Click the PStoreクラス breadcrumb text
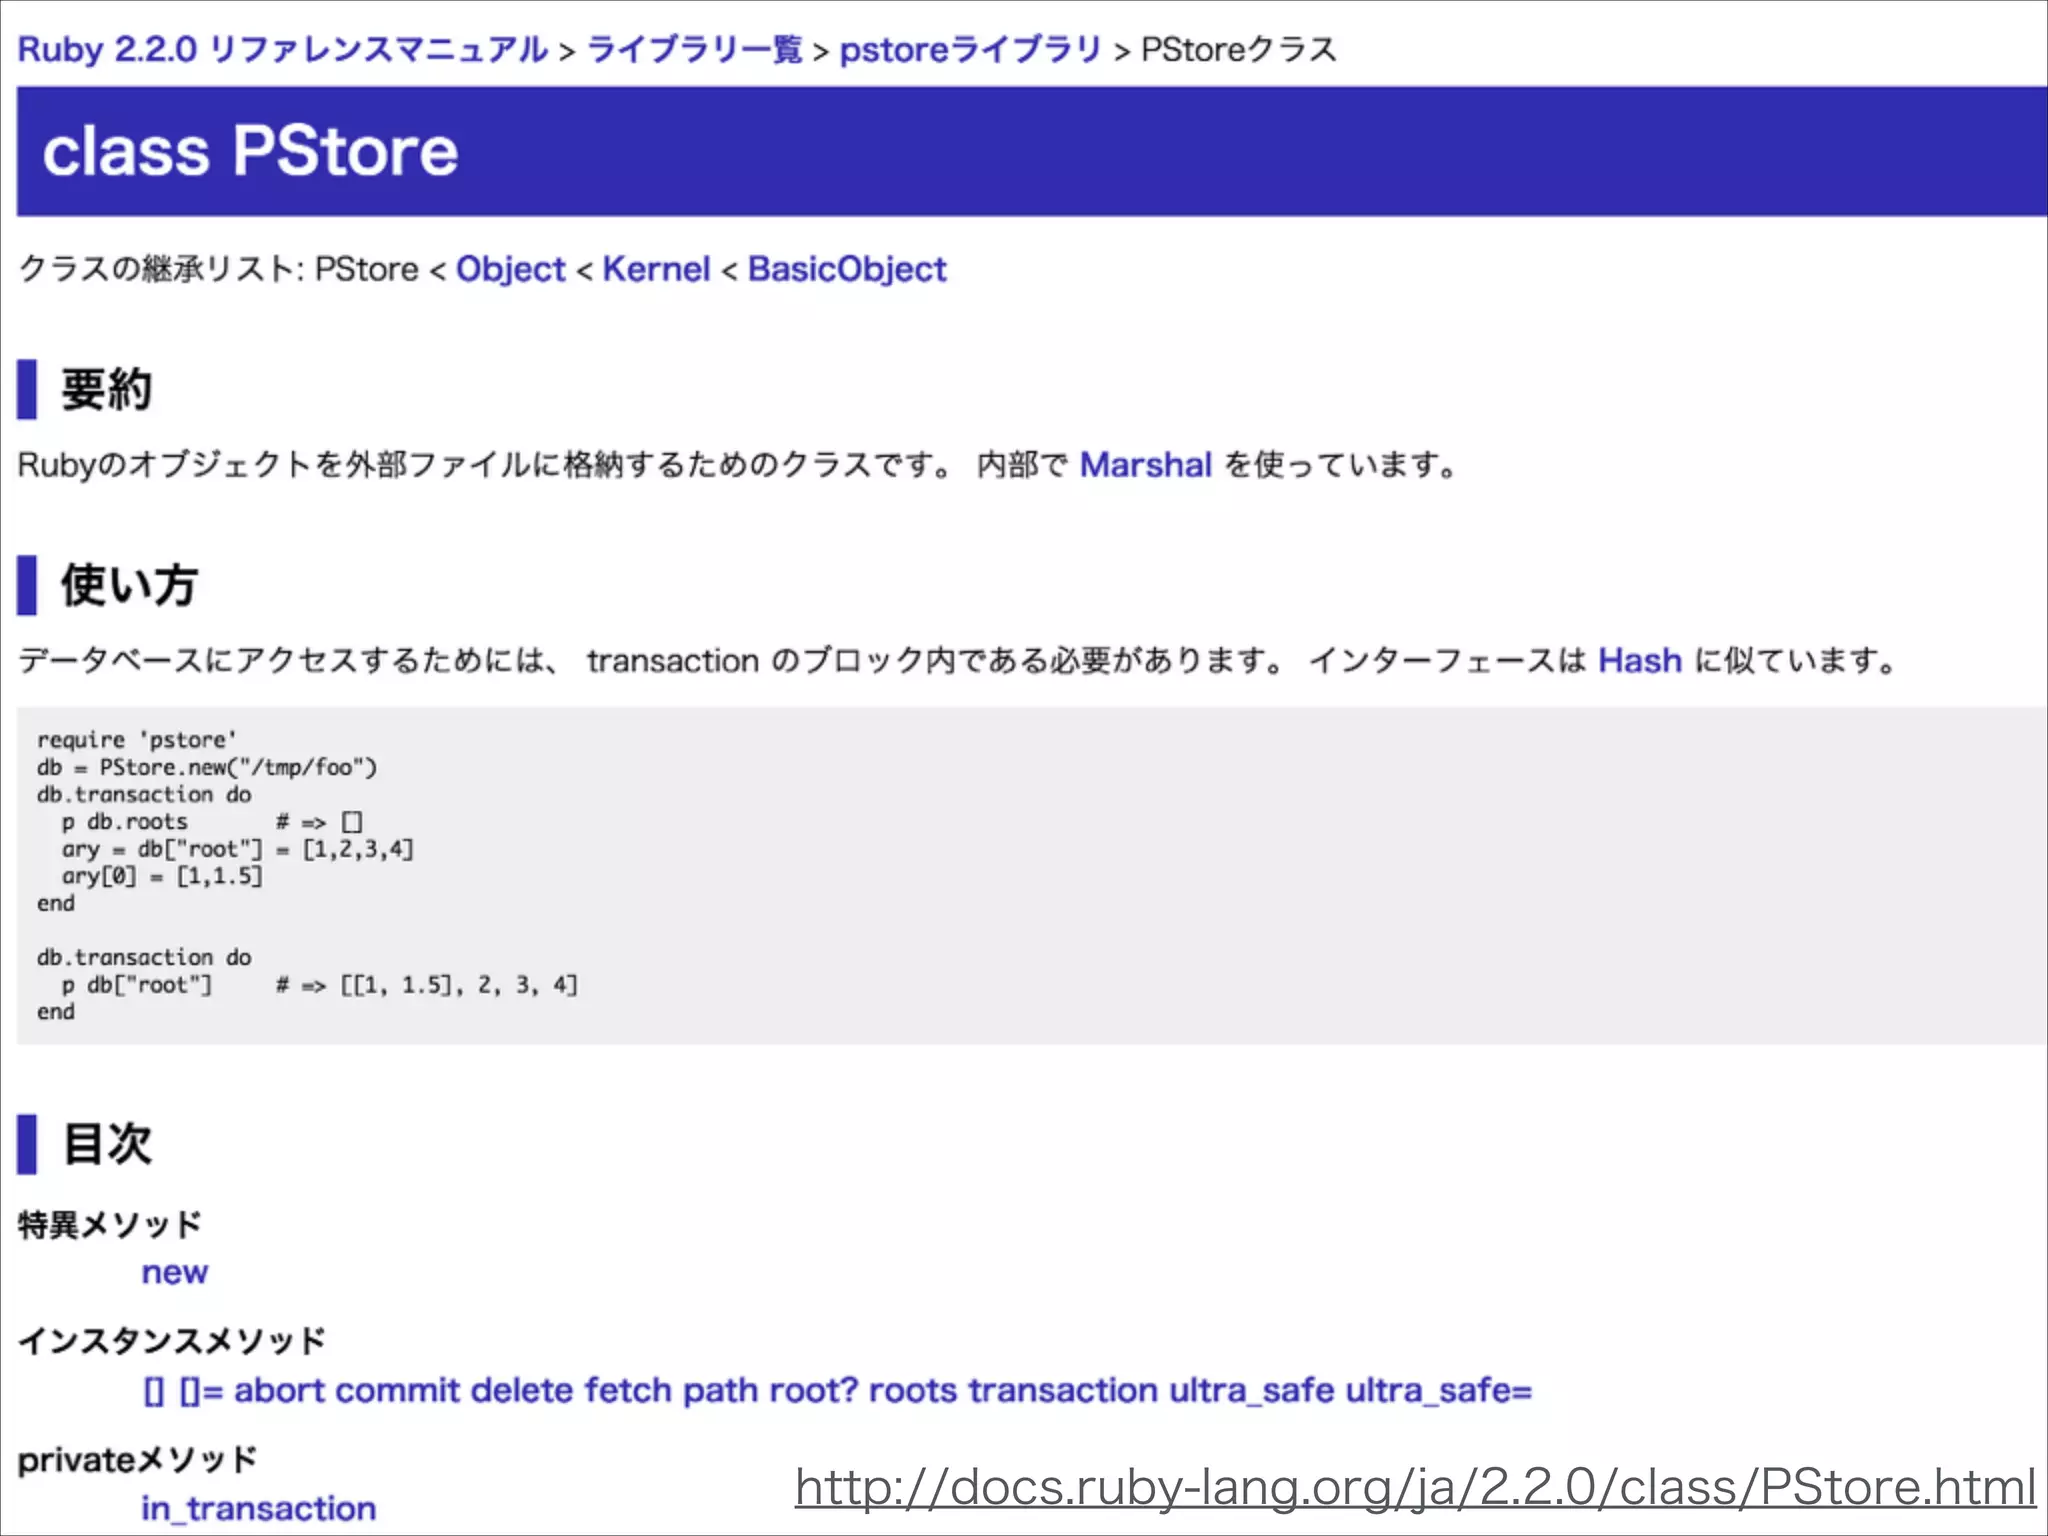Image resolution: width=2048 pixels, height=1536 pixels. pos(1239,49)
